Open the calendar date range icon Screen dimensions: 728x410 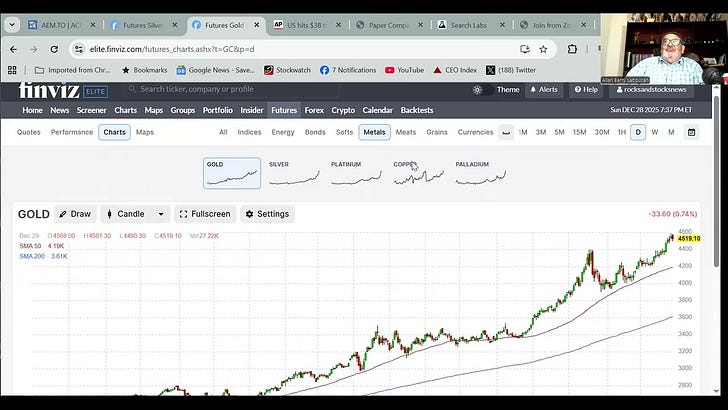(x=691, y=132)
